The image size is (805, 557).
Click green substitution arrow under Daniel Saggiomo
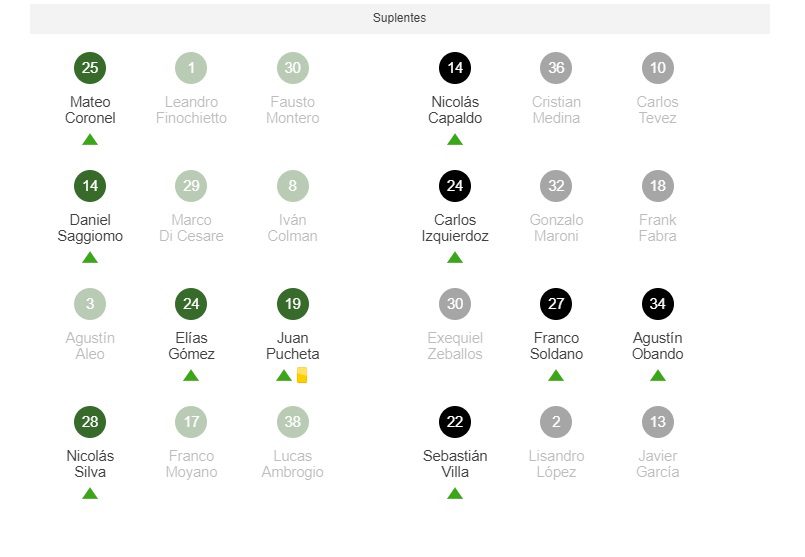coord(90,258)
